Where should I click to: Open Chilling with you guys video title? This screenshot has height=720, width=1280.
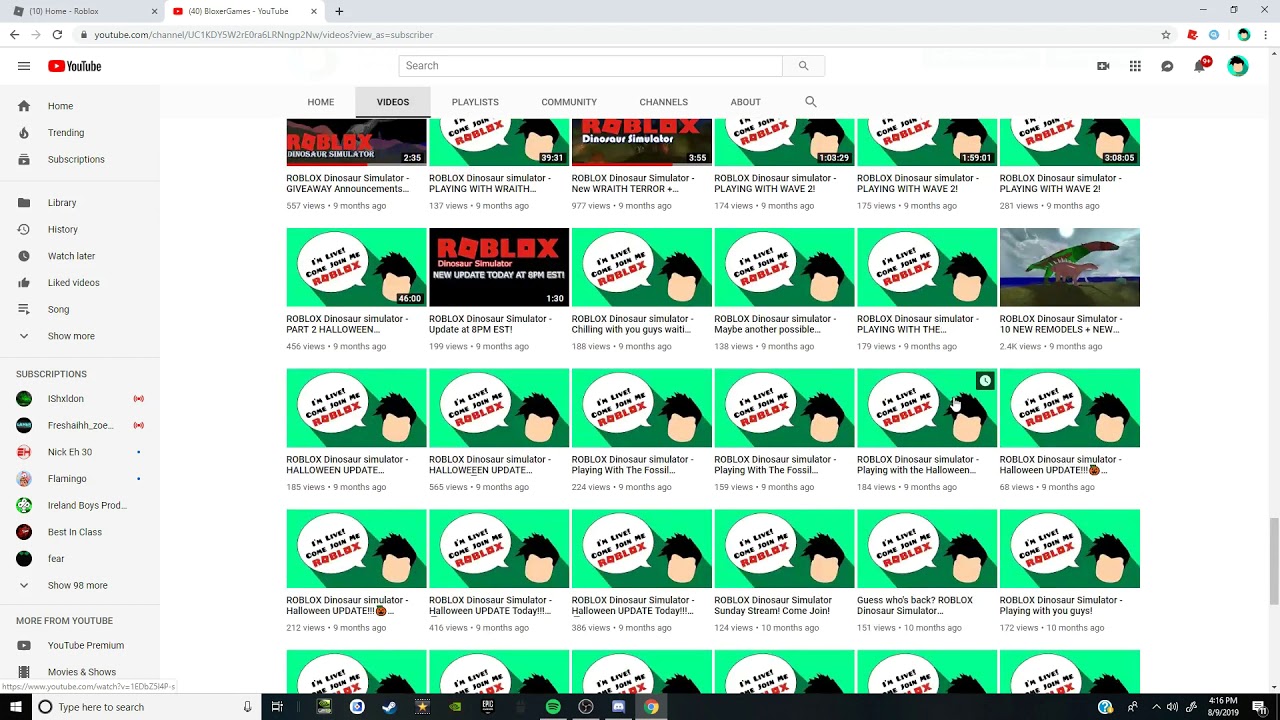coord(632,324)
